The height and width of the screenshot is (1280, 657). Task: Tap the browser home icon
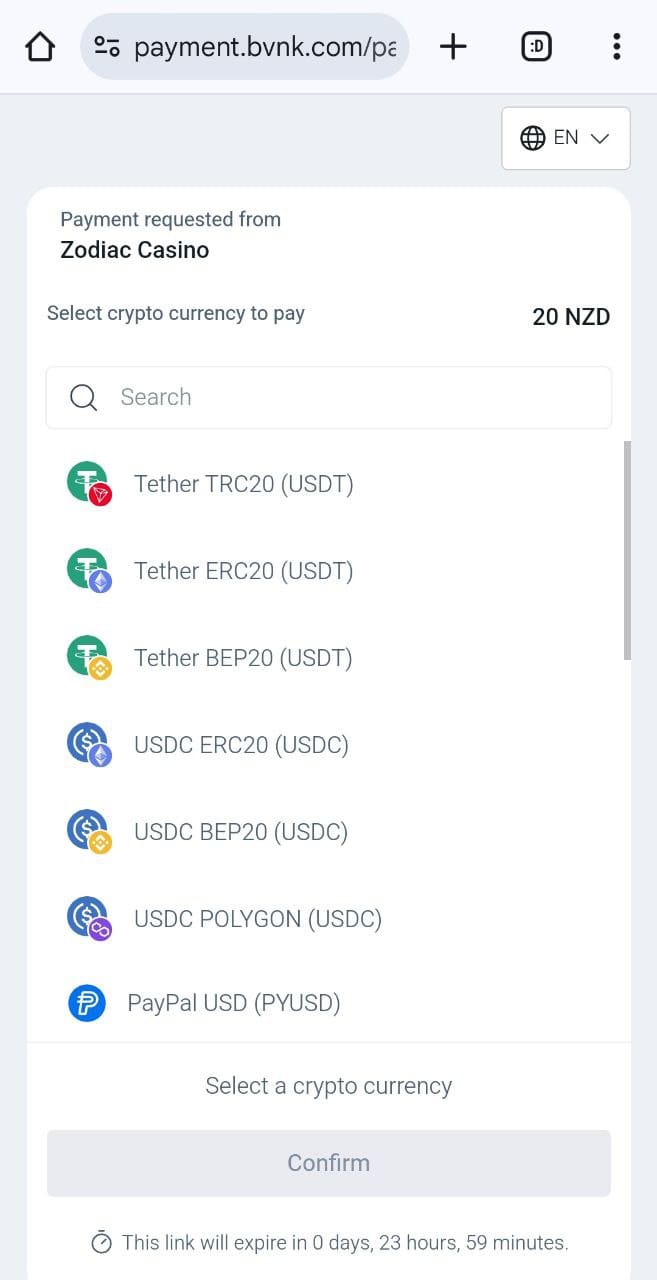click(x=40, y=47)
